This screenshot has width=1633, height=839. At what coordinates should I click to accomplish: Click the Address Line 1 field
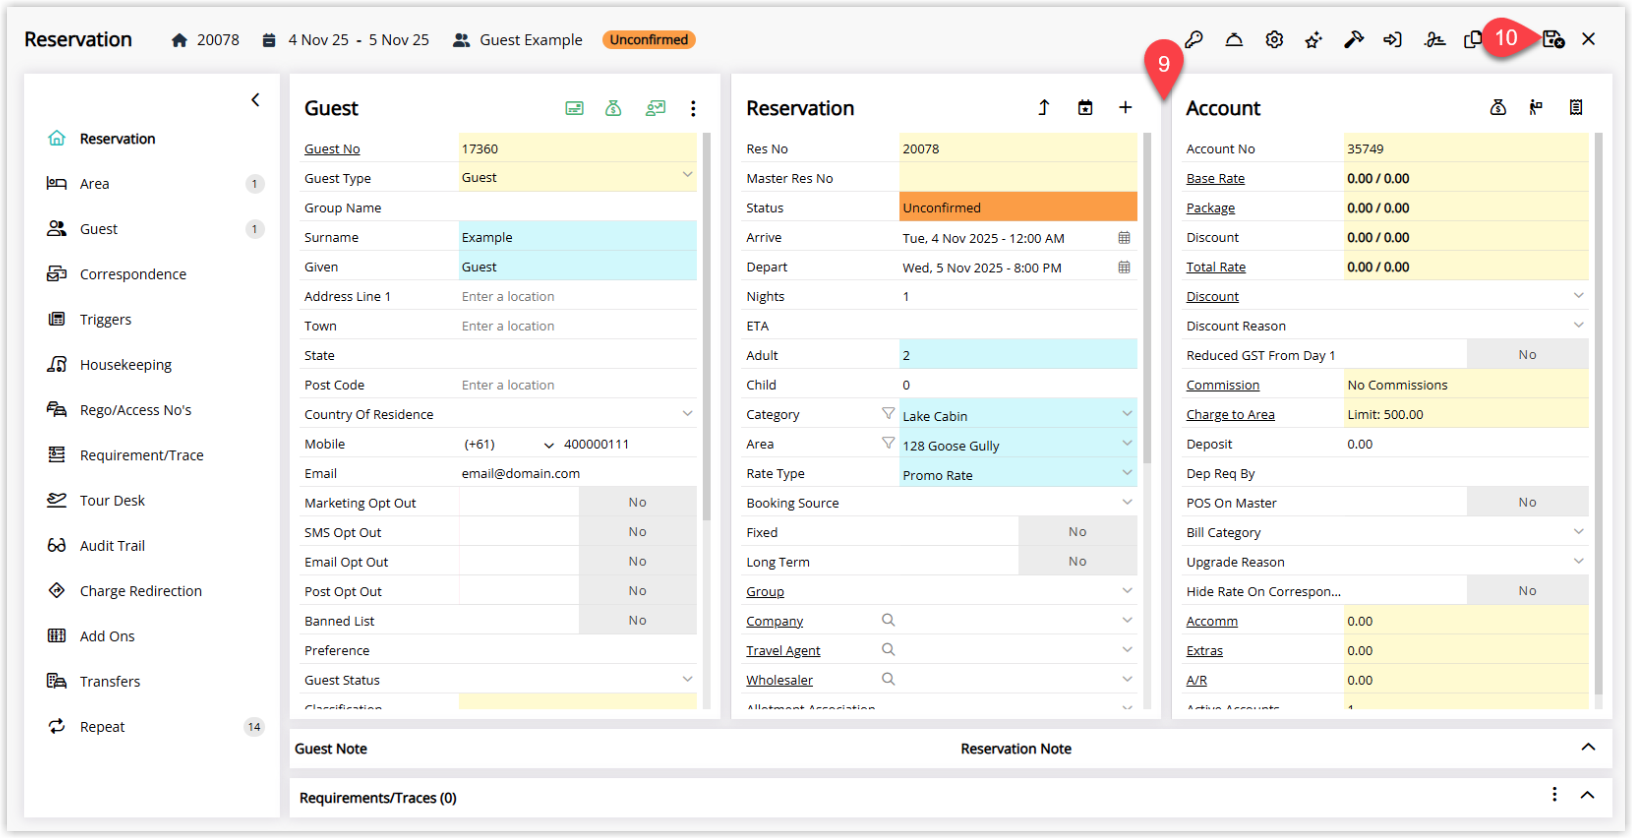[x=578, y=297]
